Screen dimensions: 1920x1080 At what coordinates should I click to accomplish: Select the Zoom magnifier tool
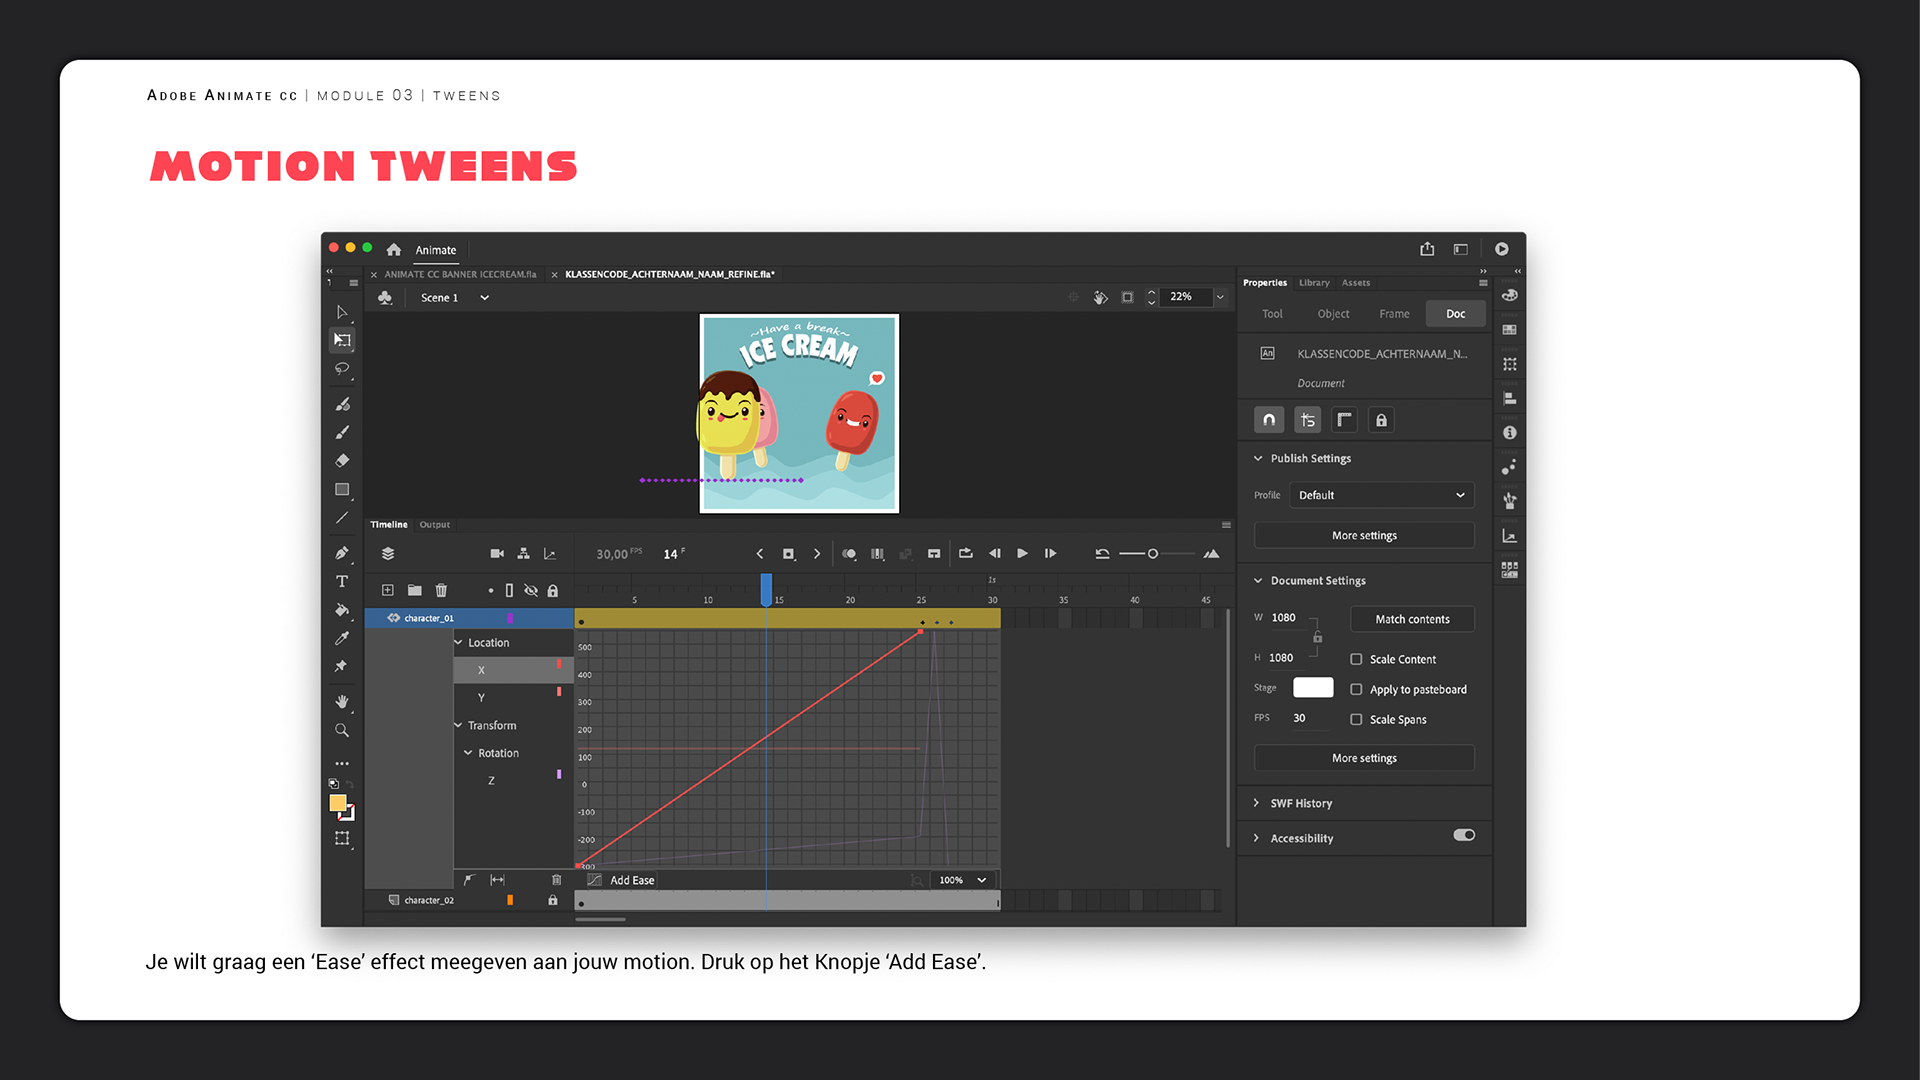[342, 731]
